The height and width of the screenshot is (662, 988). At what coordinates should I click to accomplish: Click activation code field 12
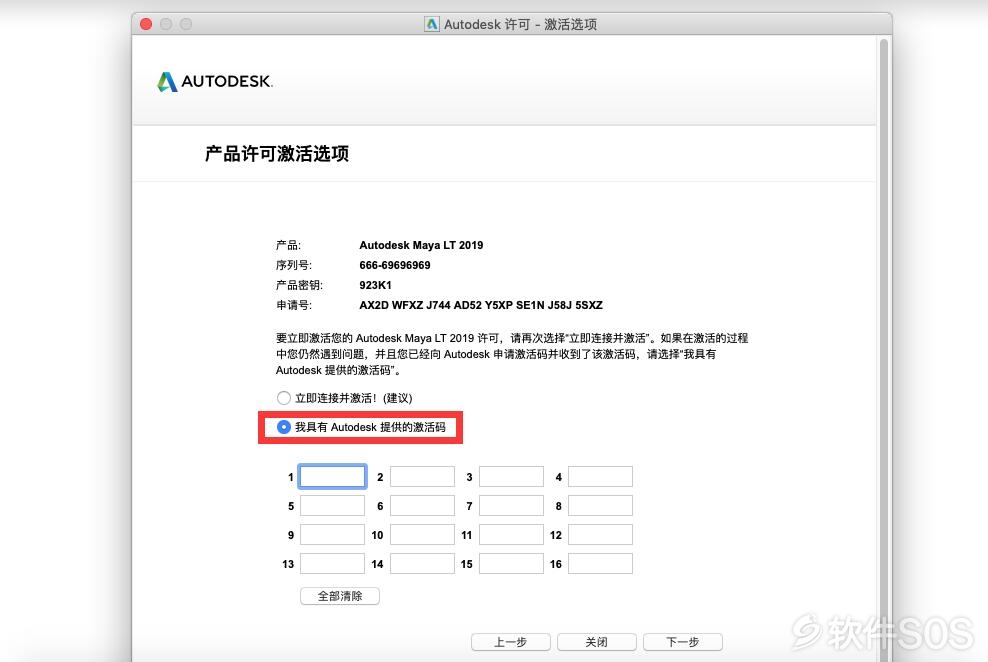(600, 535)
